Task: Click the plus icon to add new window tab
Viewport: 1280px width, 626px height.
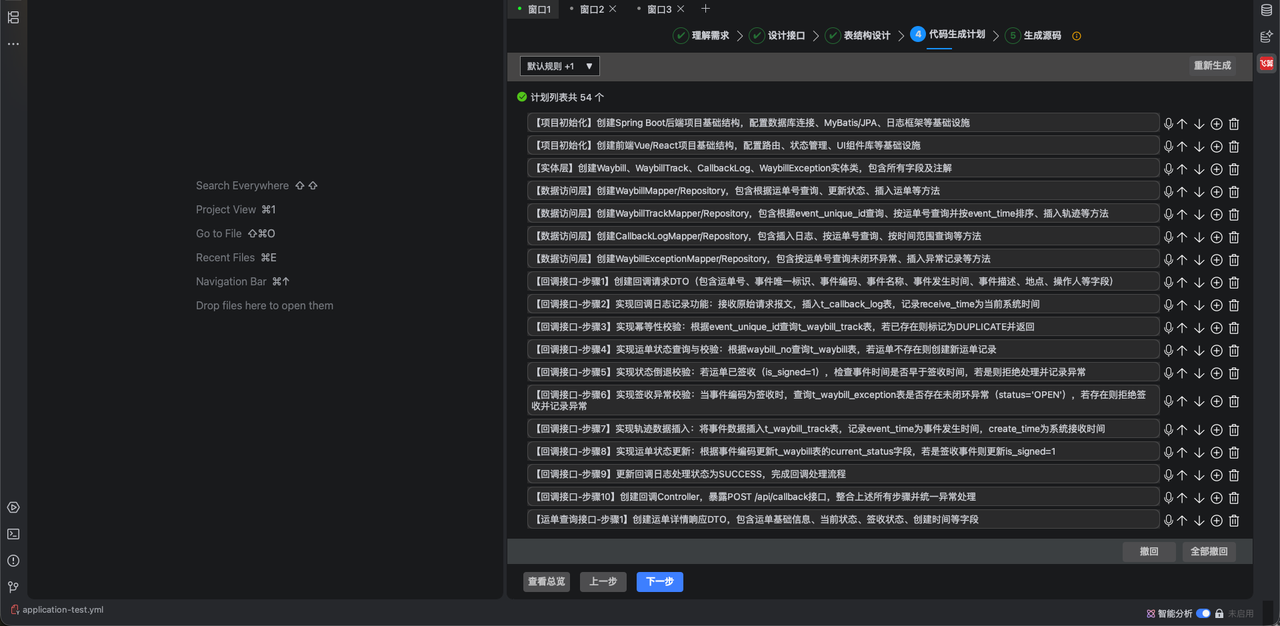Action: coord(705,9)
